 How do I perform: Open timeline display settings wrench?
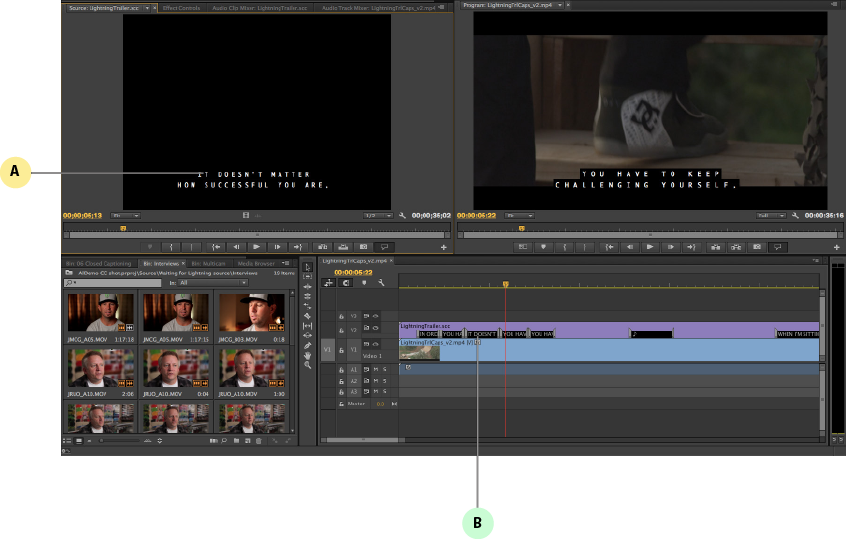[x=381, y=283]
